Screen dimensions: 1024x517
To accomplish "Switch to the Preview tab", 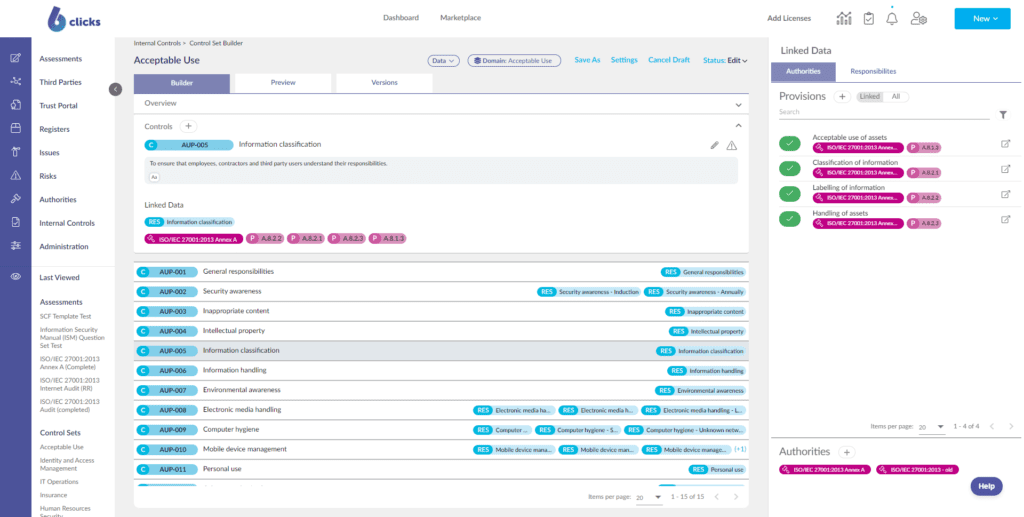I will (283, 83).
